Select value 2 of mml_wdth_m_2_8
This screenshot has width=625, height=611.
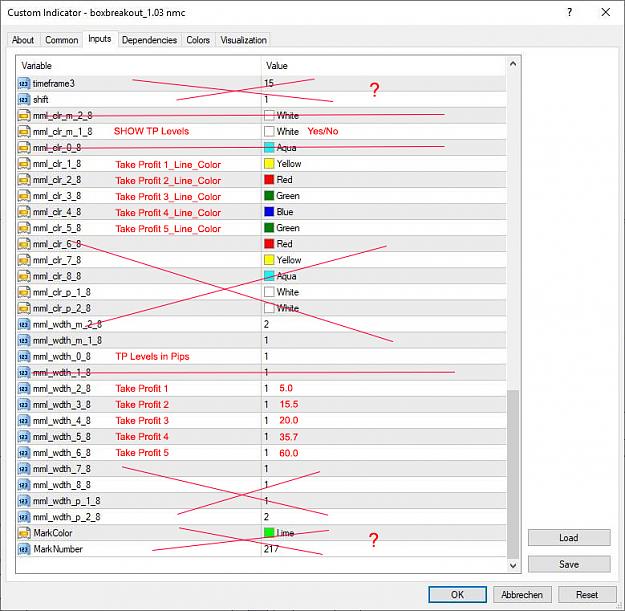pos(266,324)
